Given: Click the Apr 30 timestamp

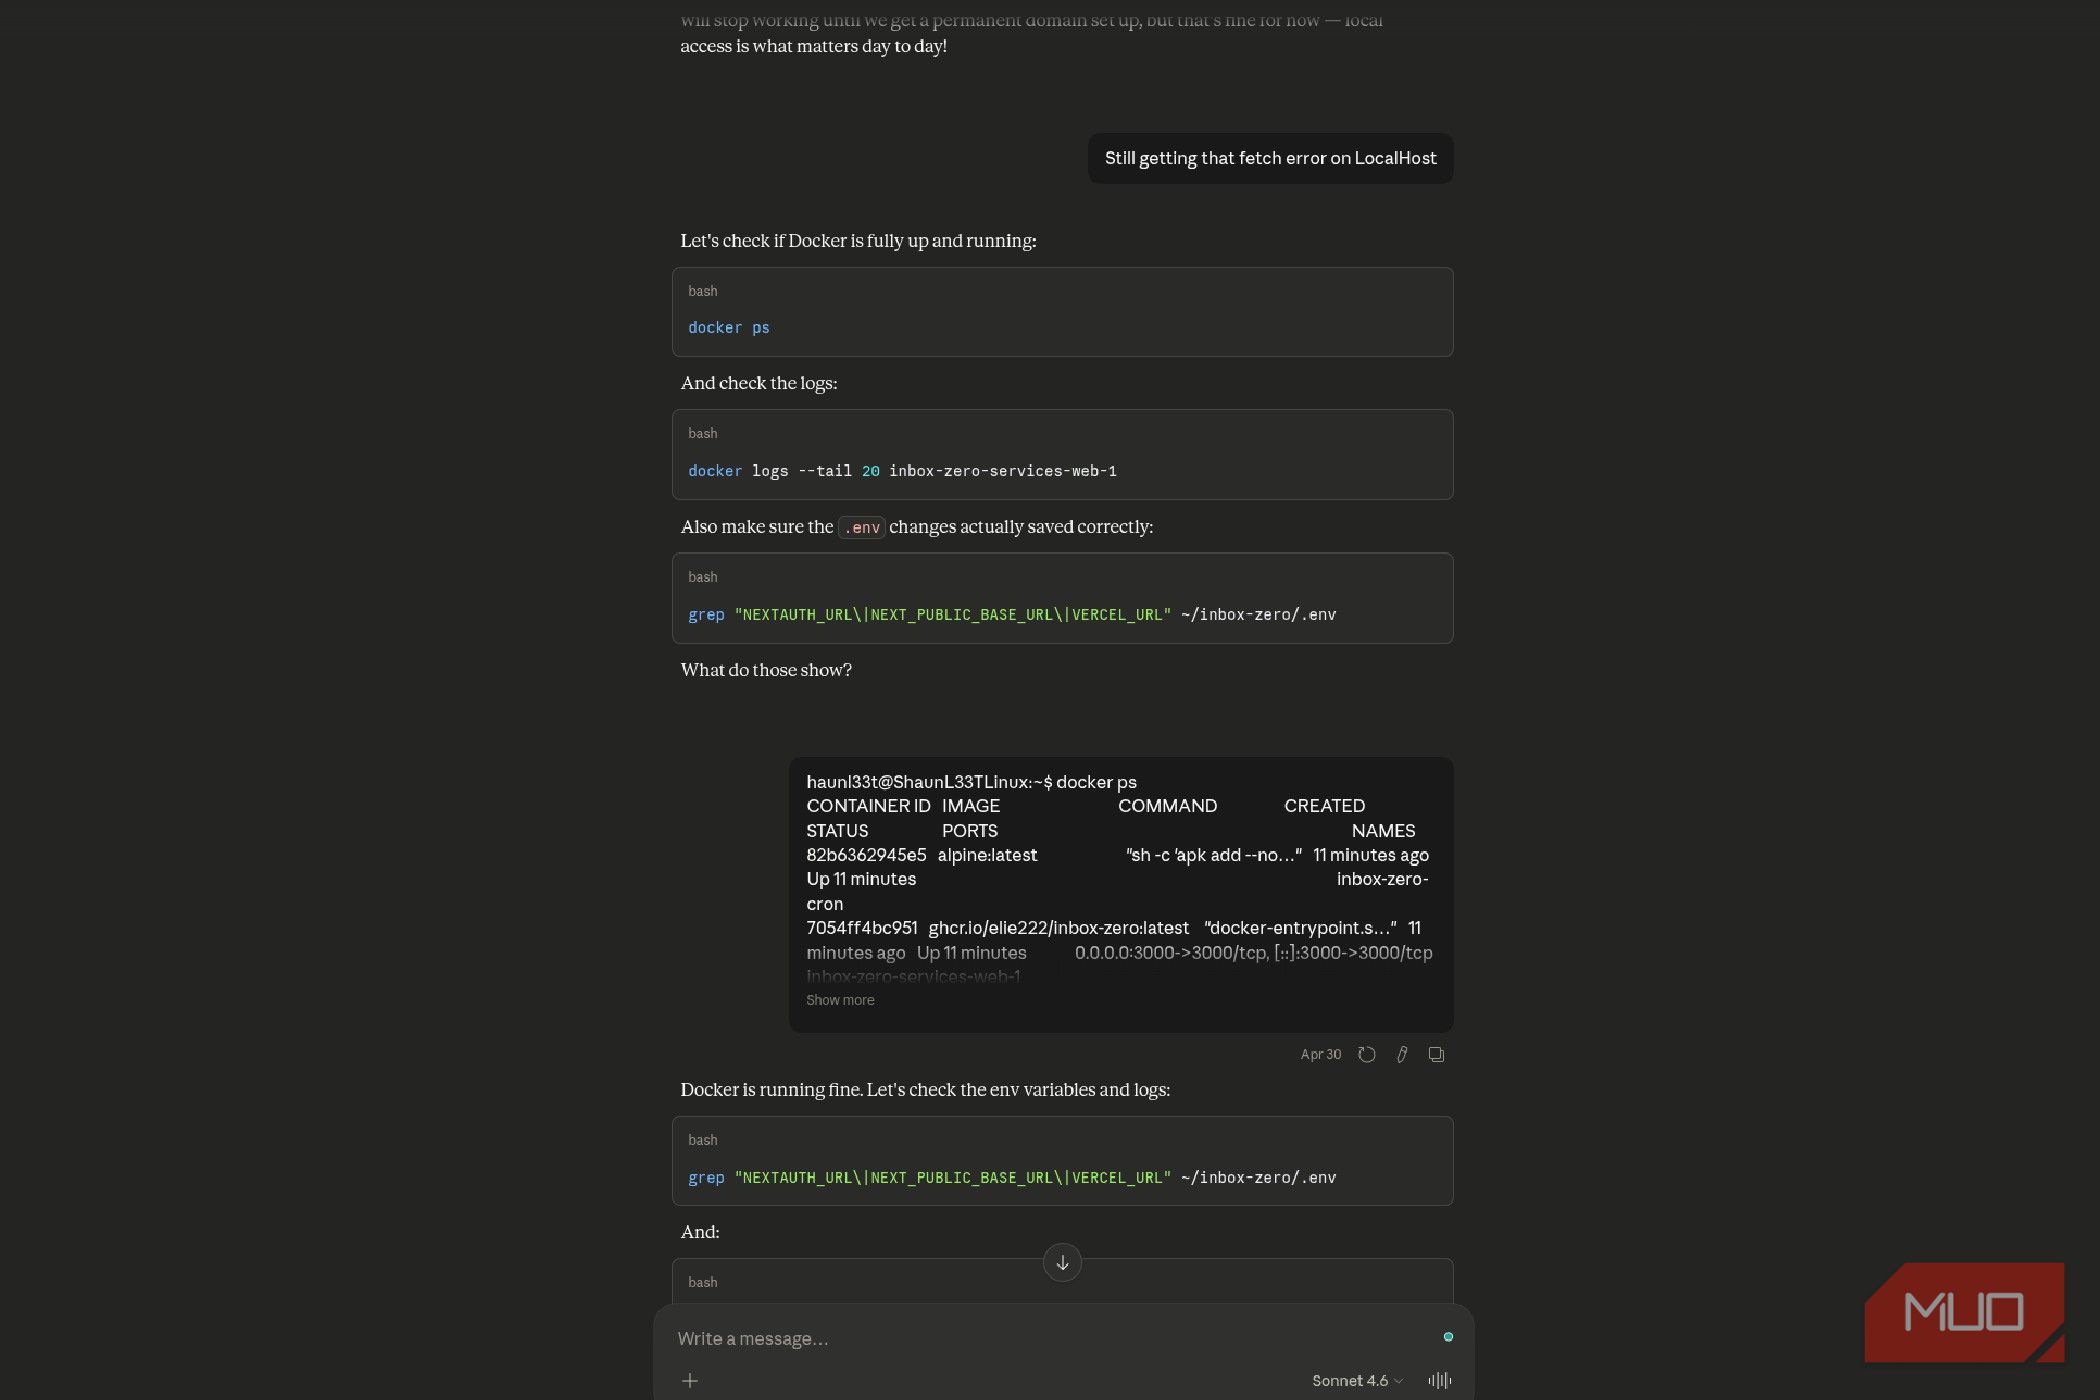Looking at the screenshot, I should (x=1320, y=1054).
